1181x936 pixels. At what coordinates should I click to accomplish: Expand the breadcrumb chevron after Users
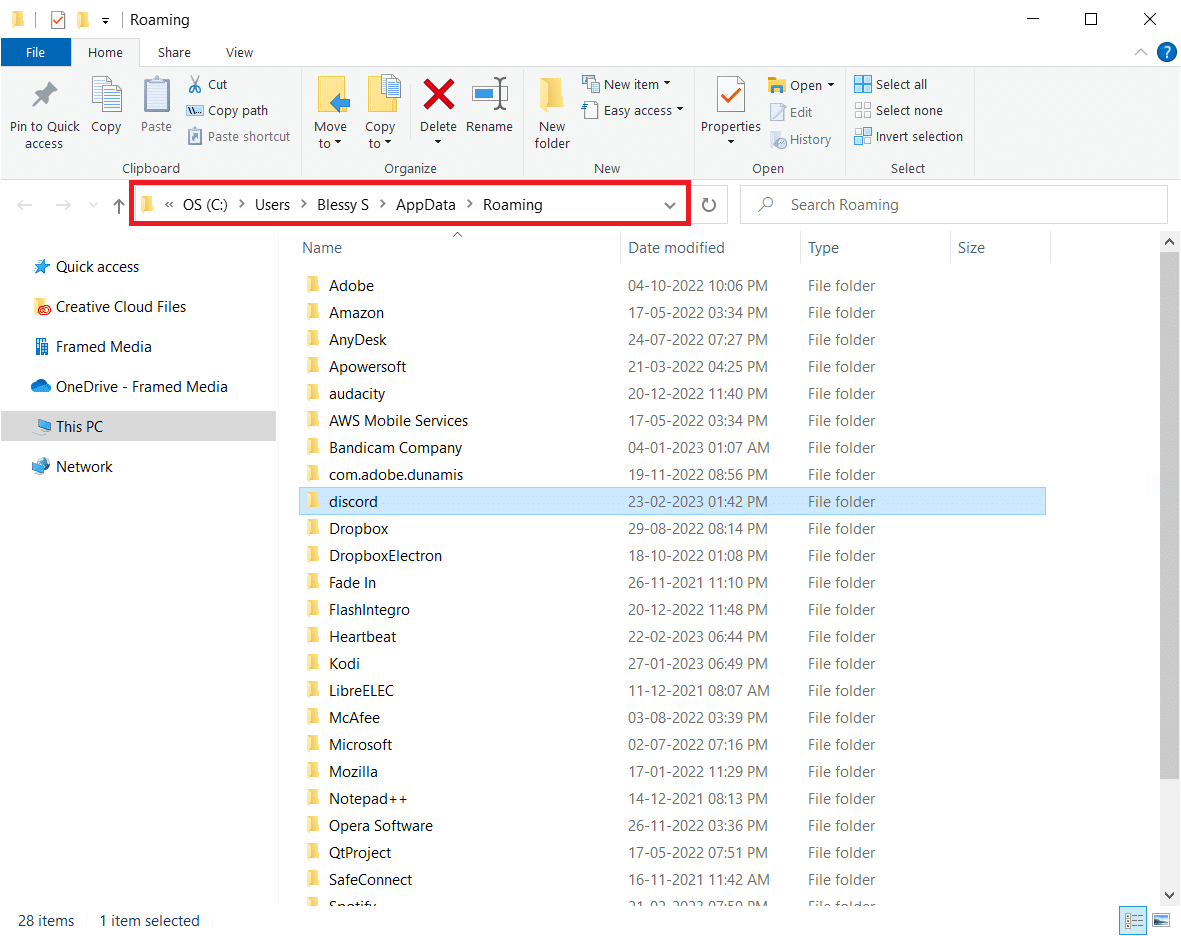304,204
